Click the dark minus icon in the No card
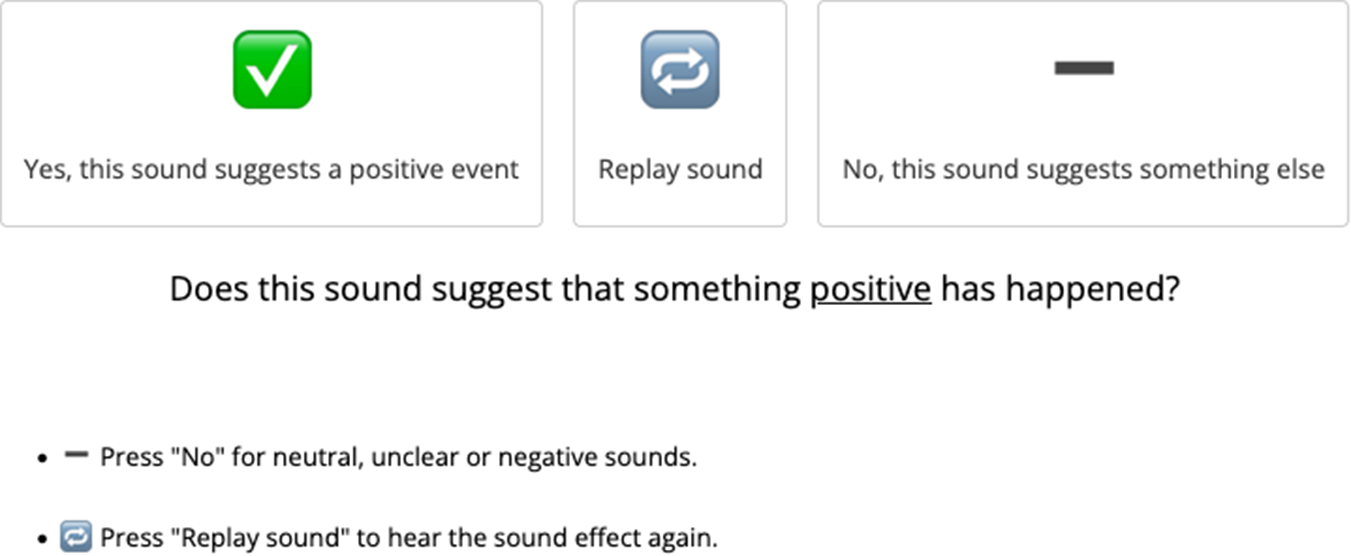Image resolution: width=1351 pixels, height=556 pixels. 1083,68
